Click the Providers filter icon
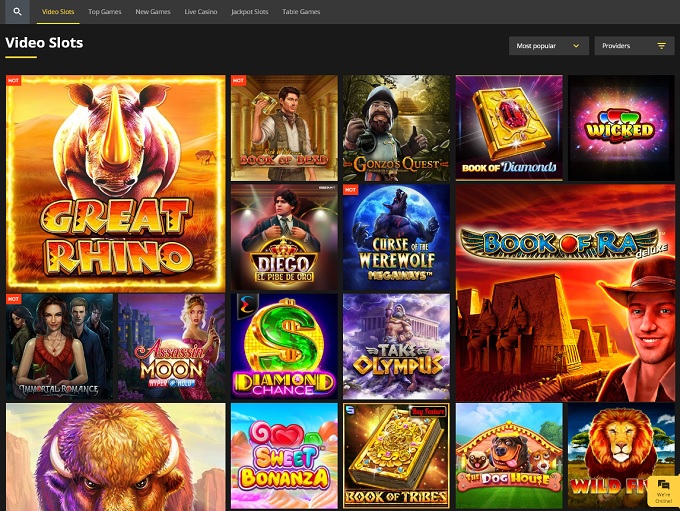680x511 pixels. (x=661, y=46)
